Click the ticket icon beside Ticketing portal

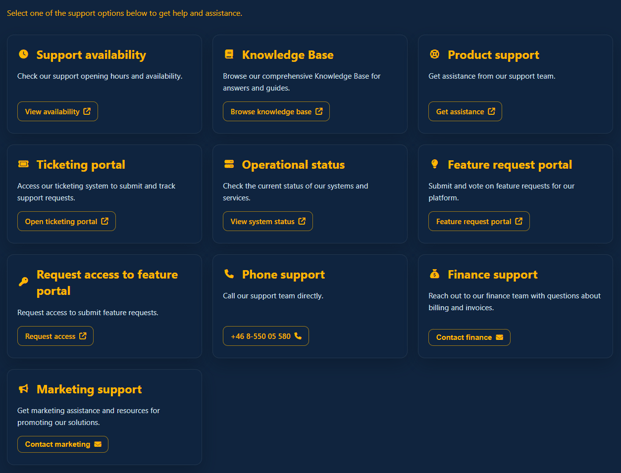[24, 164]
